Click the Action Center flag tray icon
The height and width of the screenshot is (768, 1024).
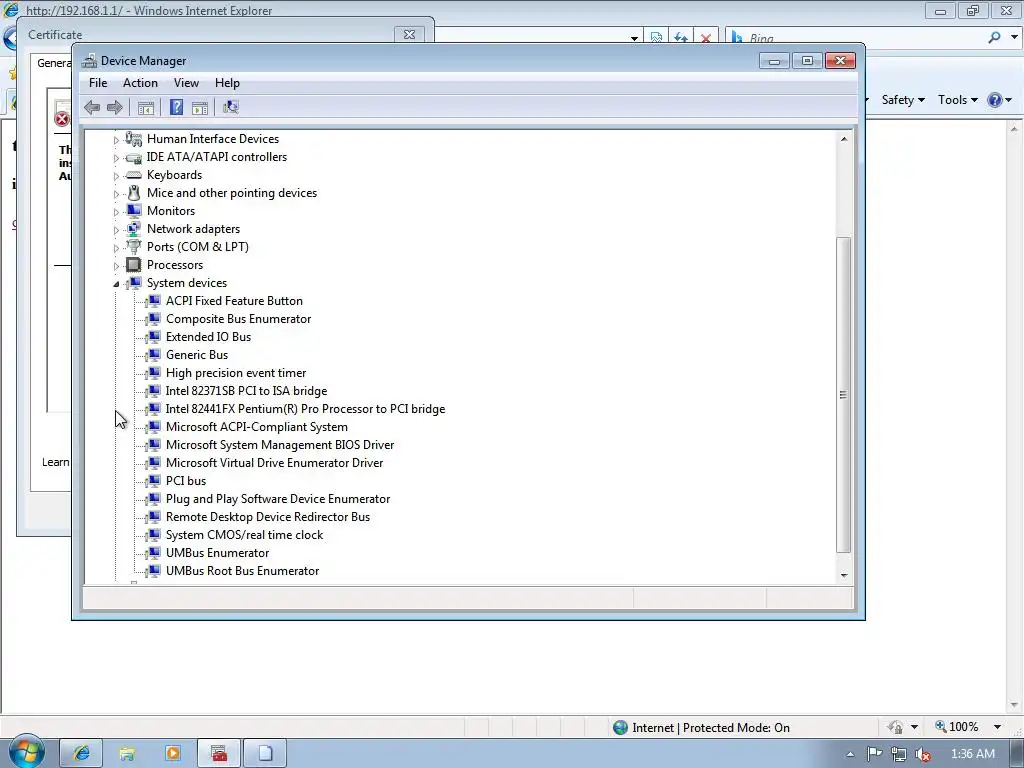coord(874,754)
